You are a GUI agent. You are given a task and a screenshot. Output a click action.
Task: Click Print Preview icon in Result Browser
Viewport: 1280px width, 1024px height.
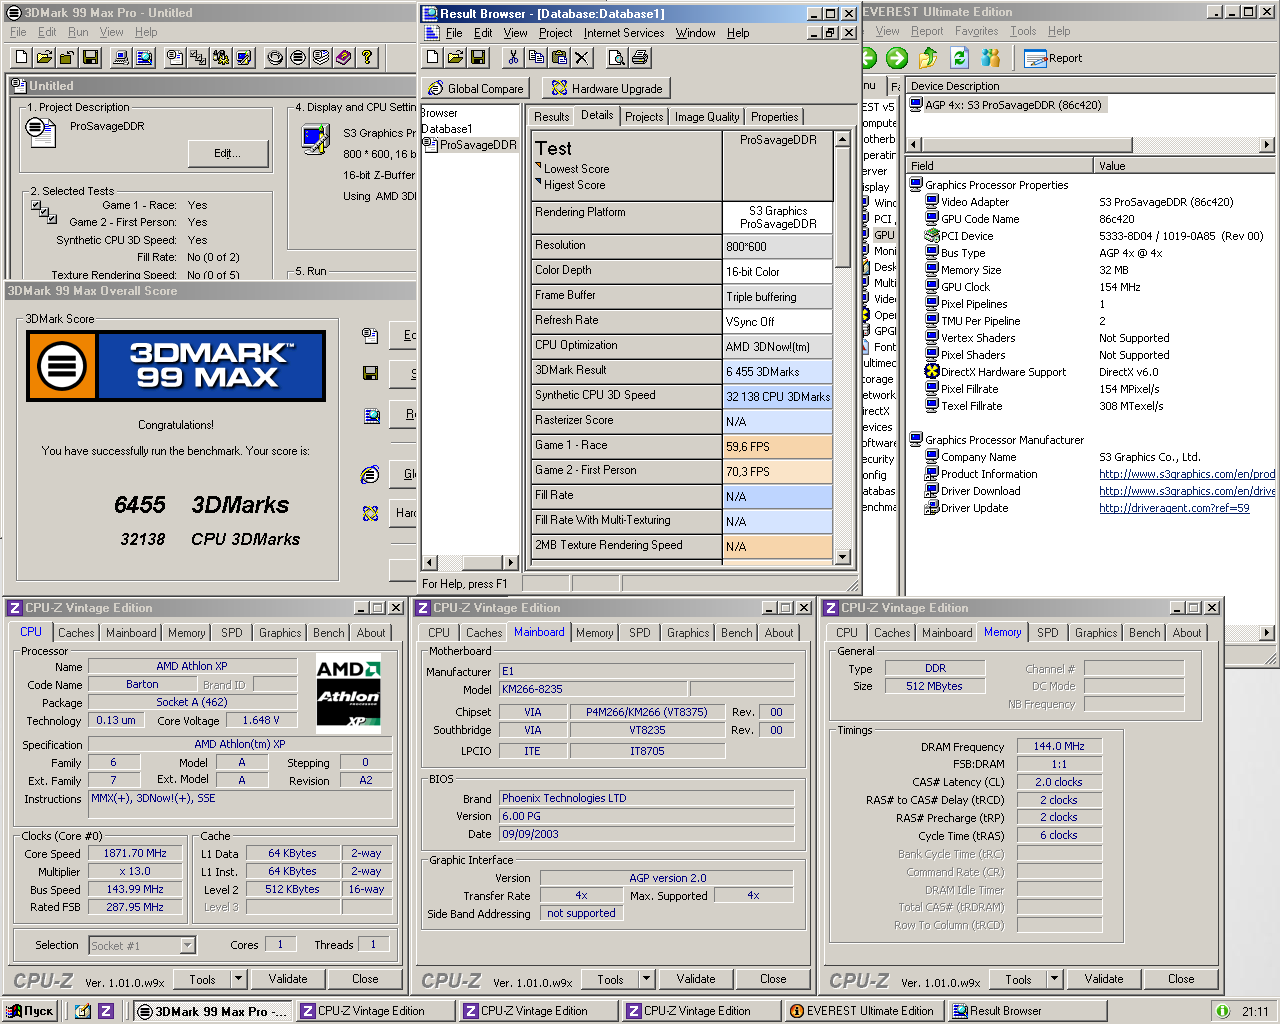[617, 58]
